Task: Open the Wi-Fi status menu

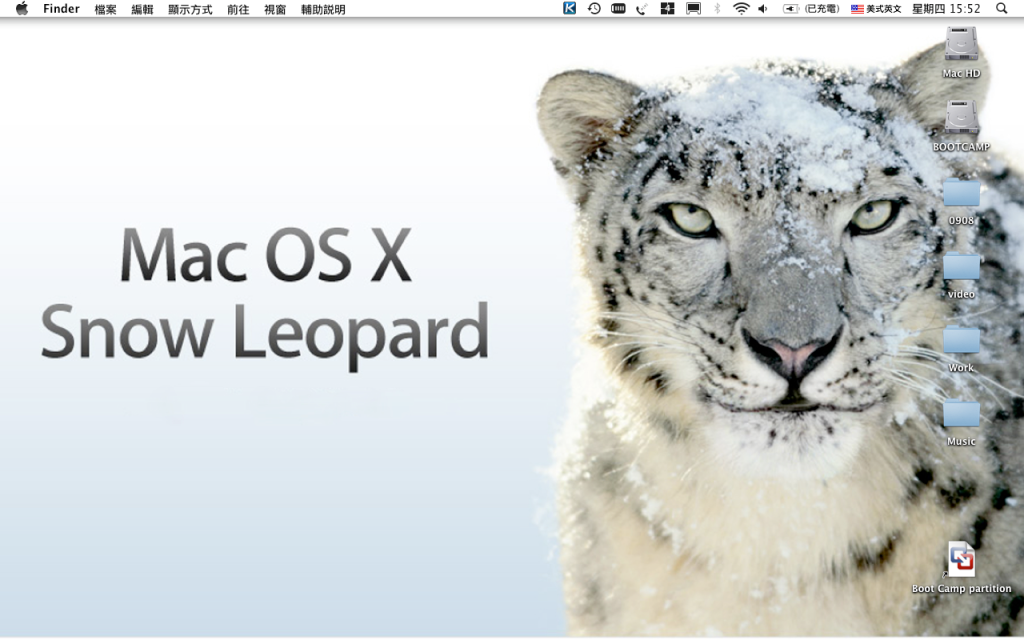Action: coord(741,8)
